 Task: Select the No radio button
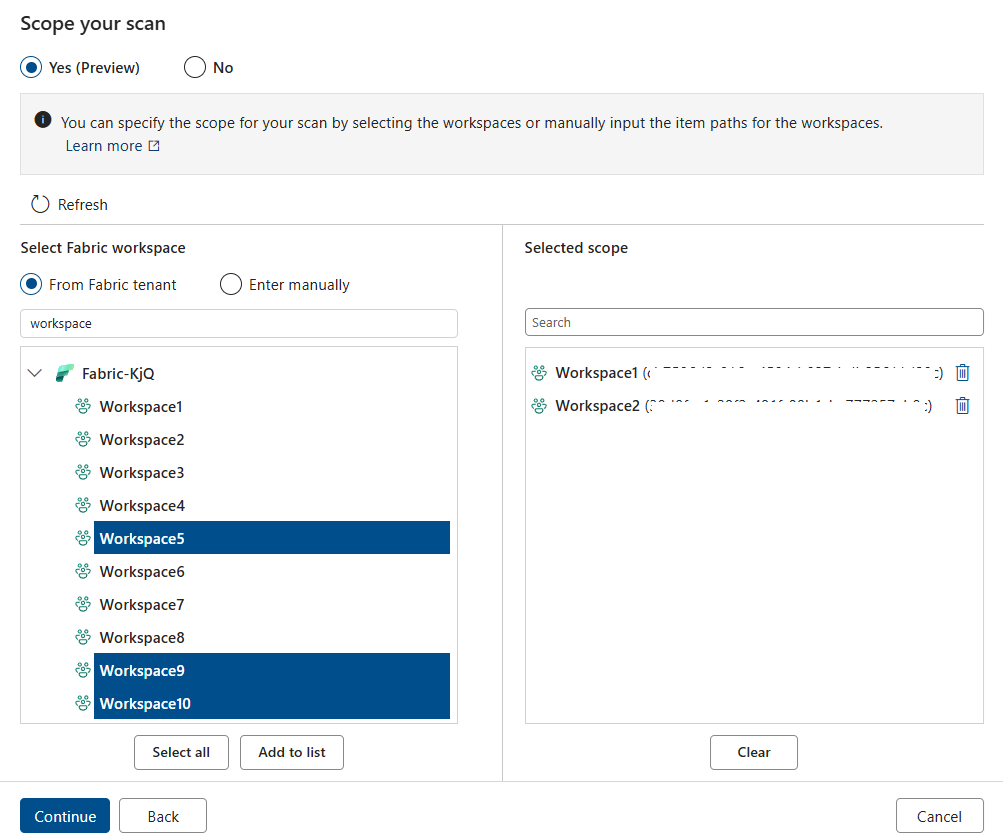[195, 67]
